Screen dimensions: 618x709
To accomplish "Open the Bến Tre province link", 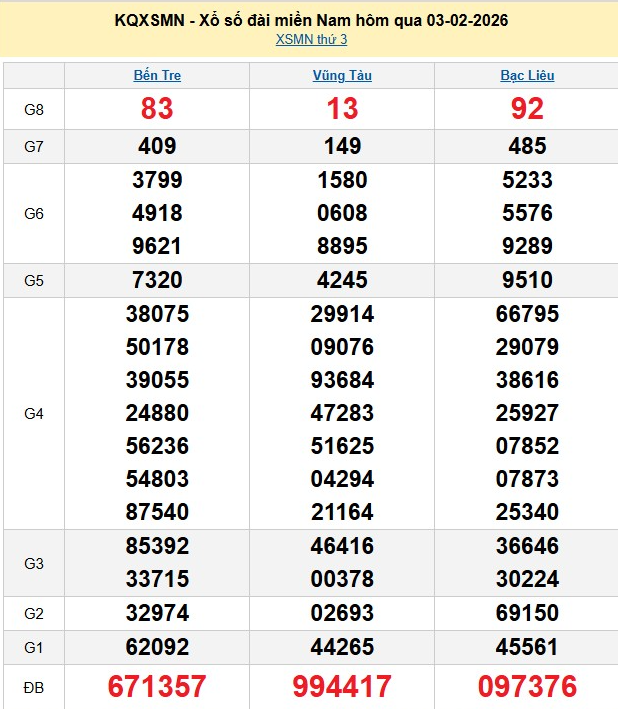I will (x=157, y=75).
